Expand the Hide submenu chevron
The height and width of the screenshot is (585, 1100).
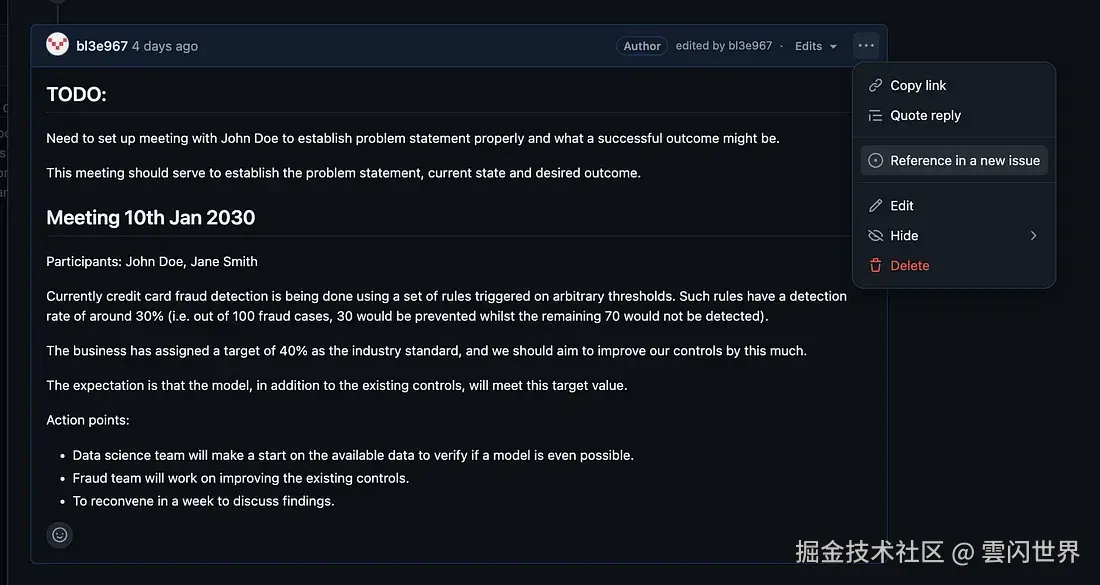pyautogui.click(x=1033, y=235)
